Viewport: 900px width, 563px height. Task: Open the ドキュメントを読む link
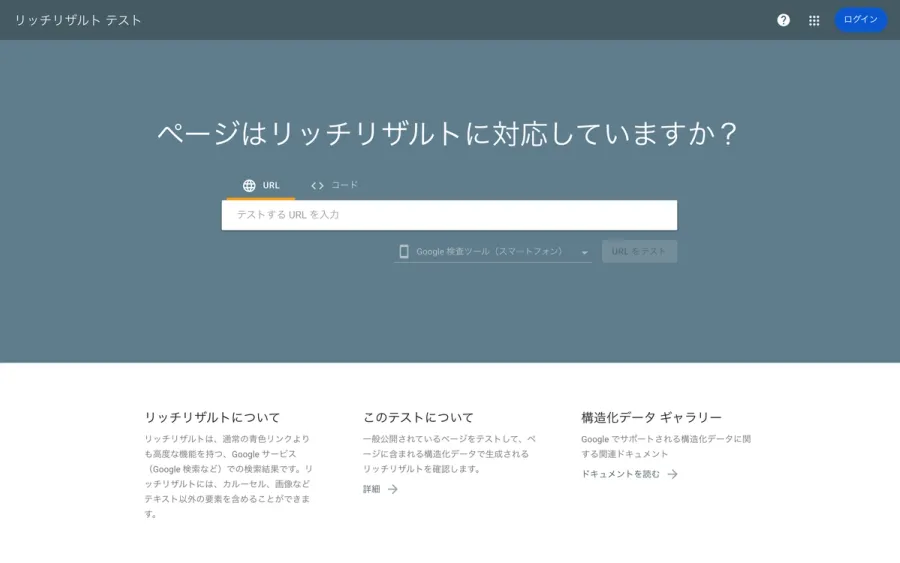(x=629, y=474)
